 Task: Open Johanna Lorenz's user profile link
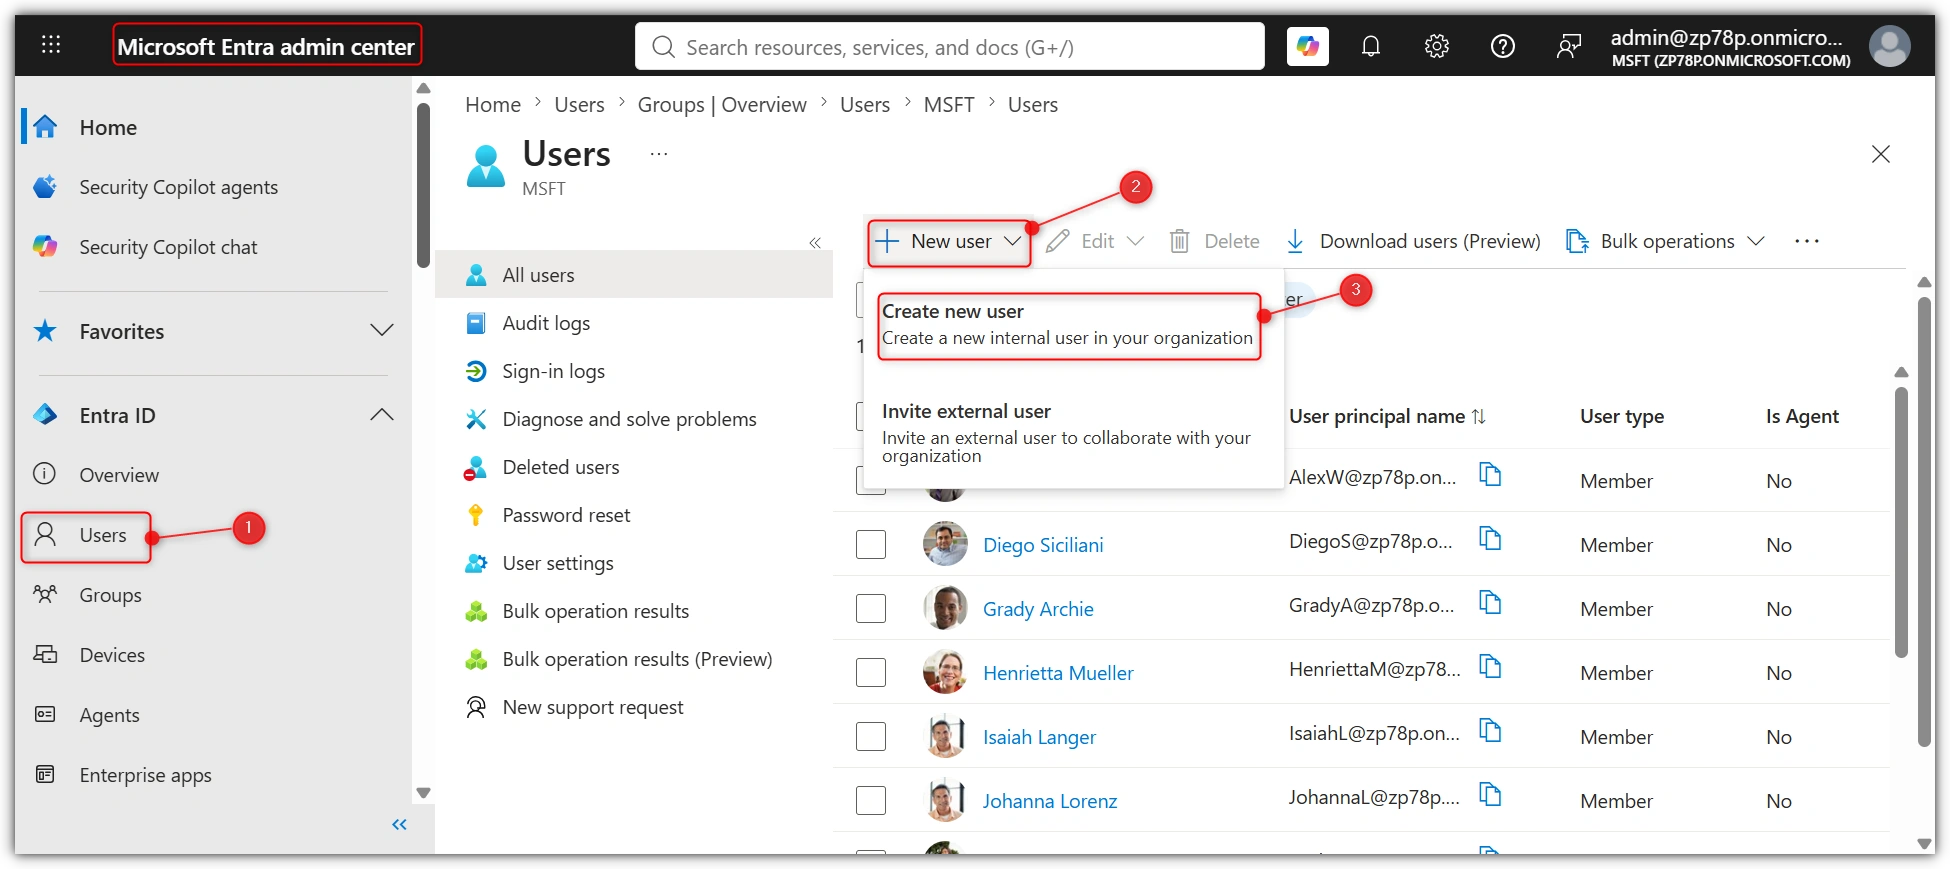click(1049, 801)
